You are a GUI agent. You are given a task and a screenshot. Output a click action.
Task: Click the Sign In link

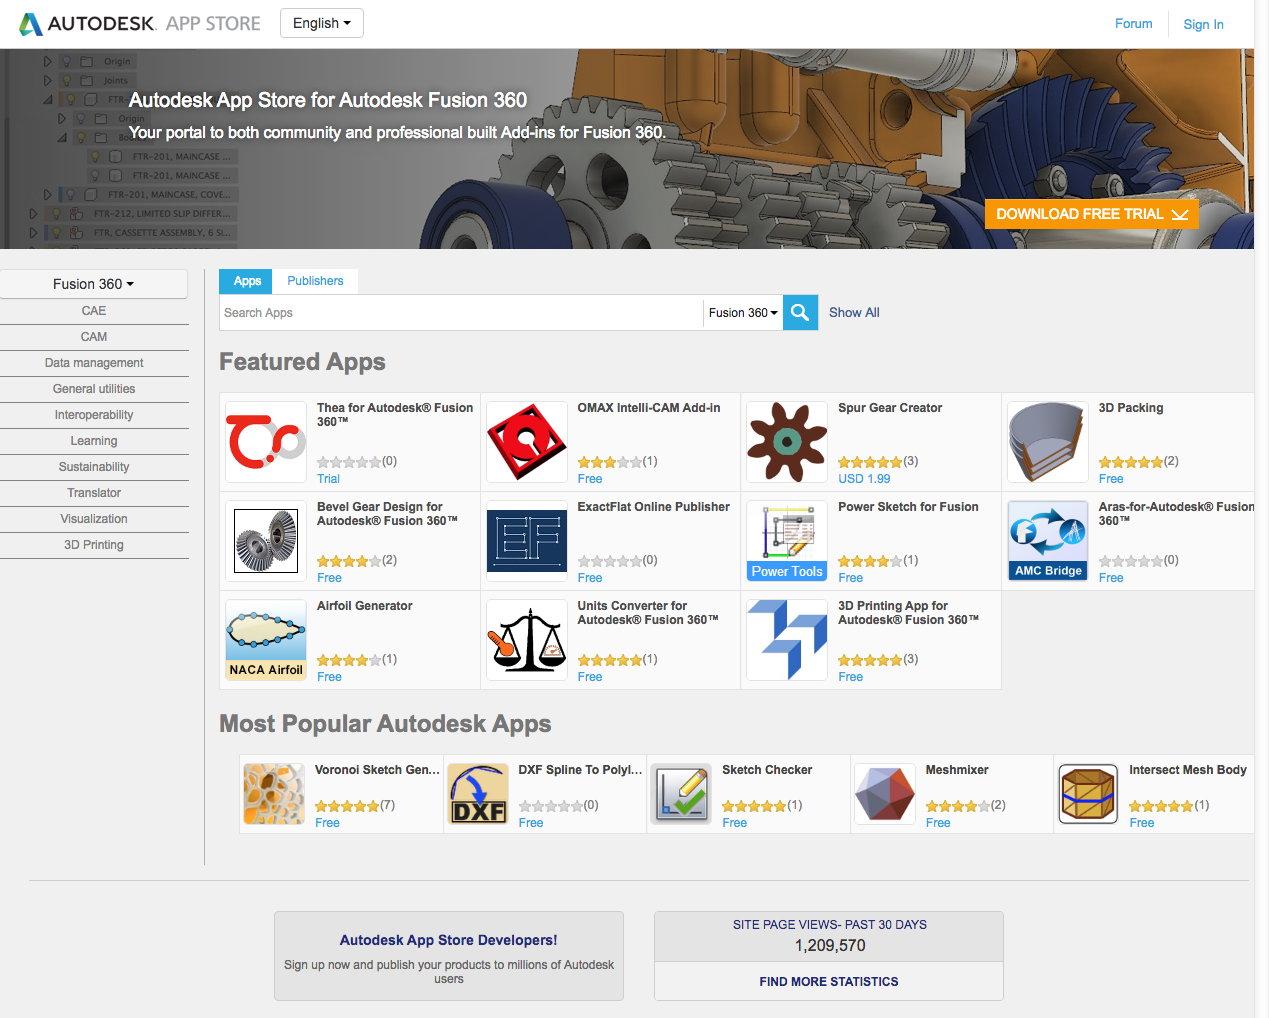(x=1203, y=24)
